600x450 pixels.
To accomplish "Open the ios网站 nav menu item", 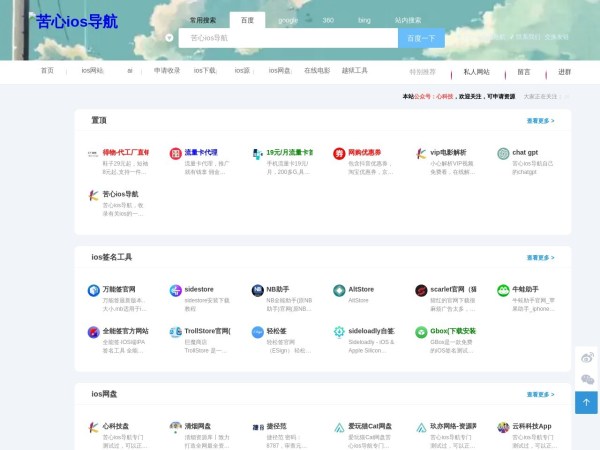I will click(x=92, y=71).
